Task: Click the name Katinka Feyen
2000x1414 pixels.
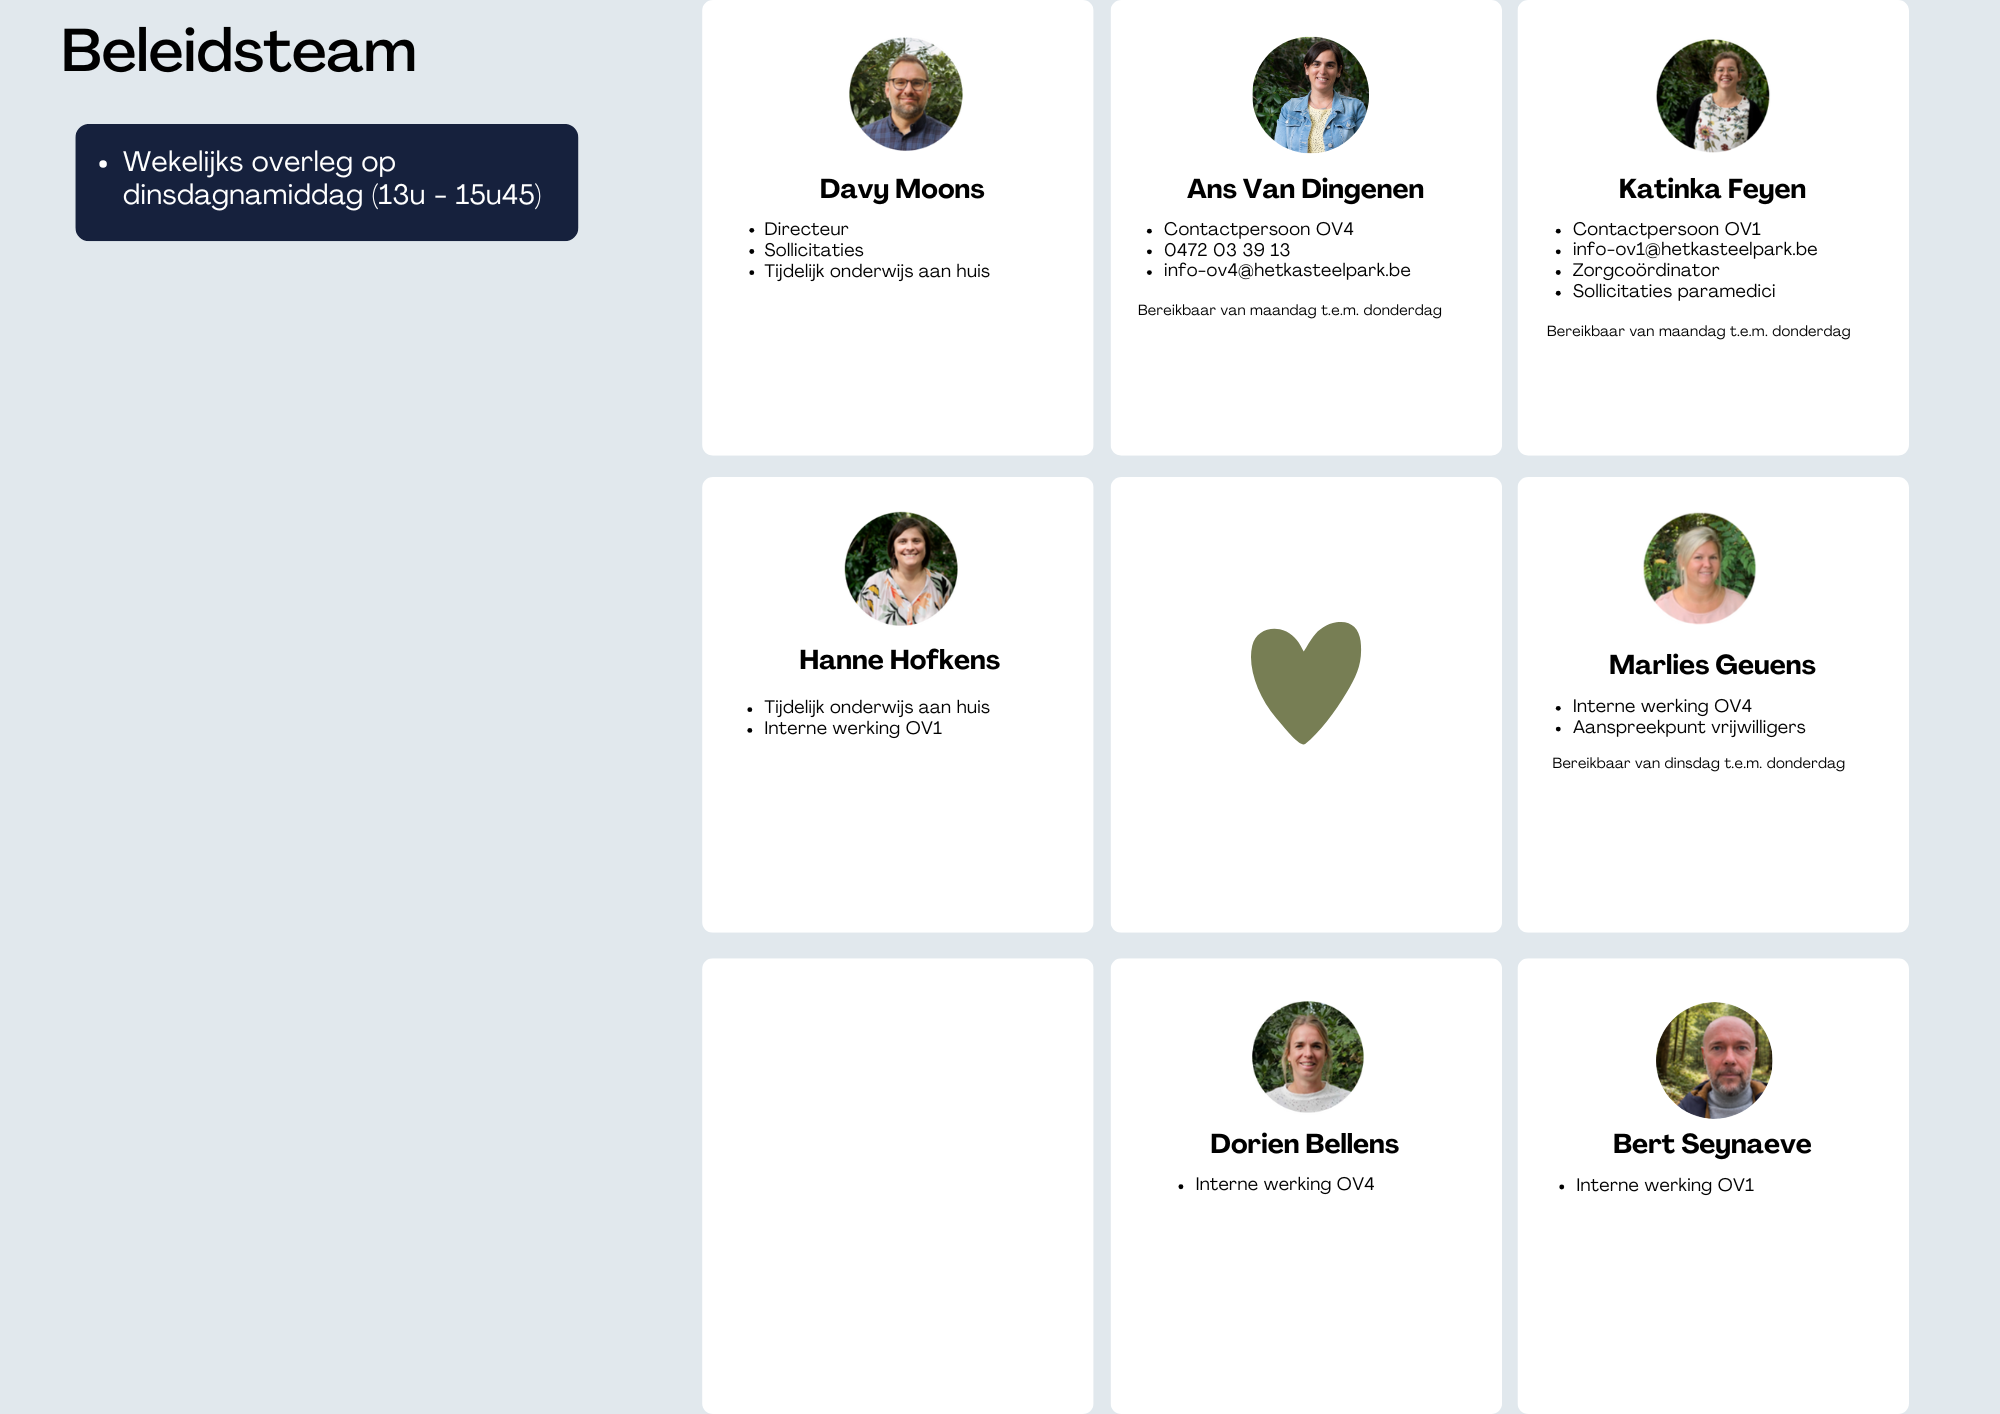Action: tap(1711, 189)
